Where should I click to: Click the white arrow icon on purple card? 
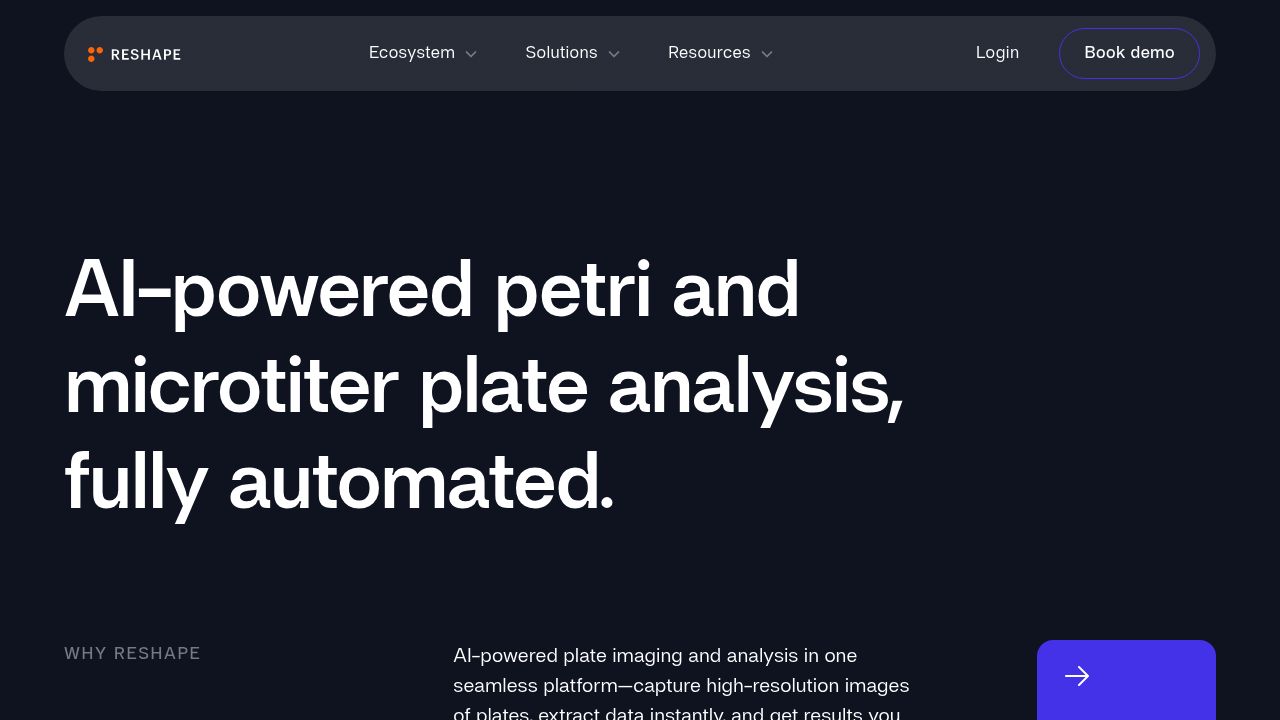click(1077, 677)
